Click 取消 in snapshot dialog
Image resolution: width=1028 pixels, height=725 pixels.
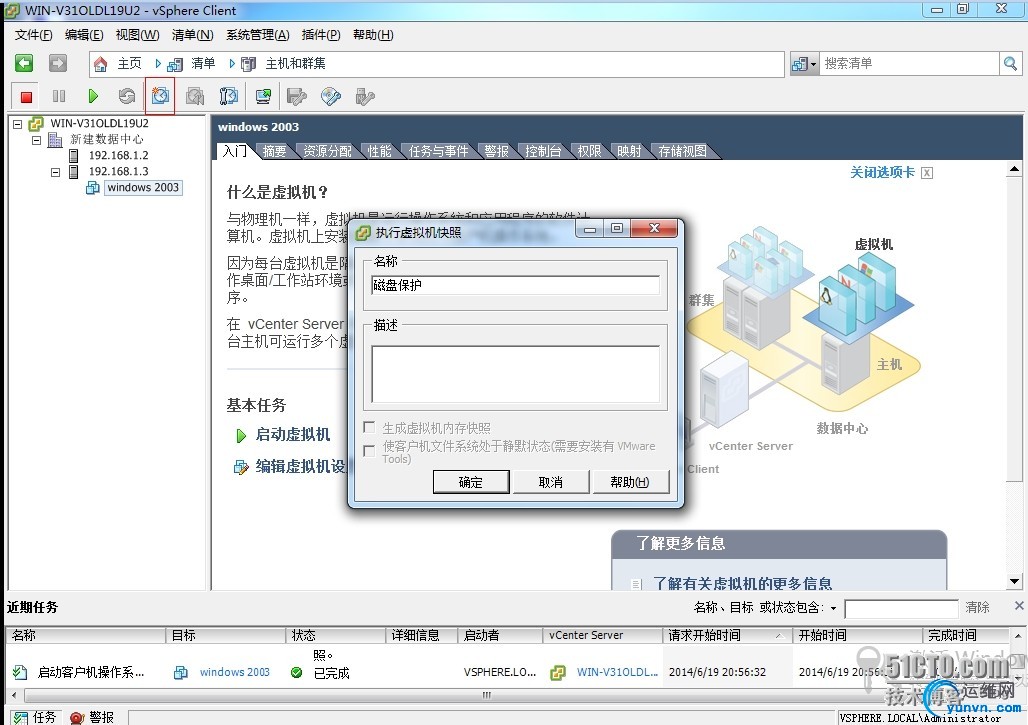point(551,482)
